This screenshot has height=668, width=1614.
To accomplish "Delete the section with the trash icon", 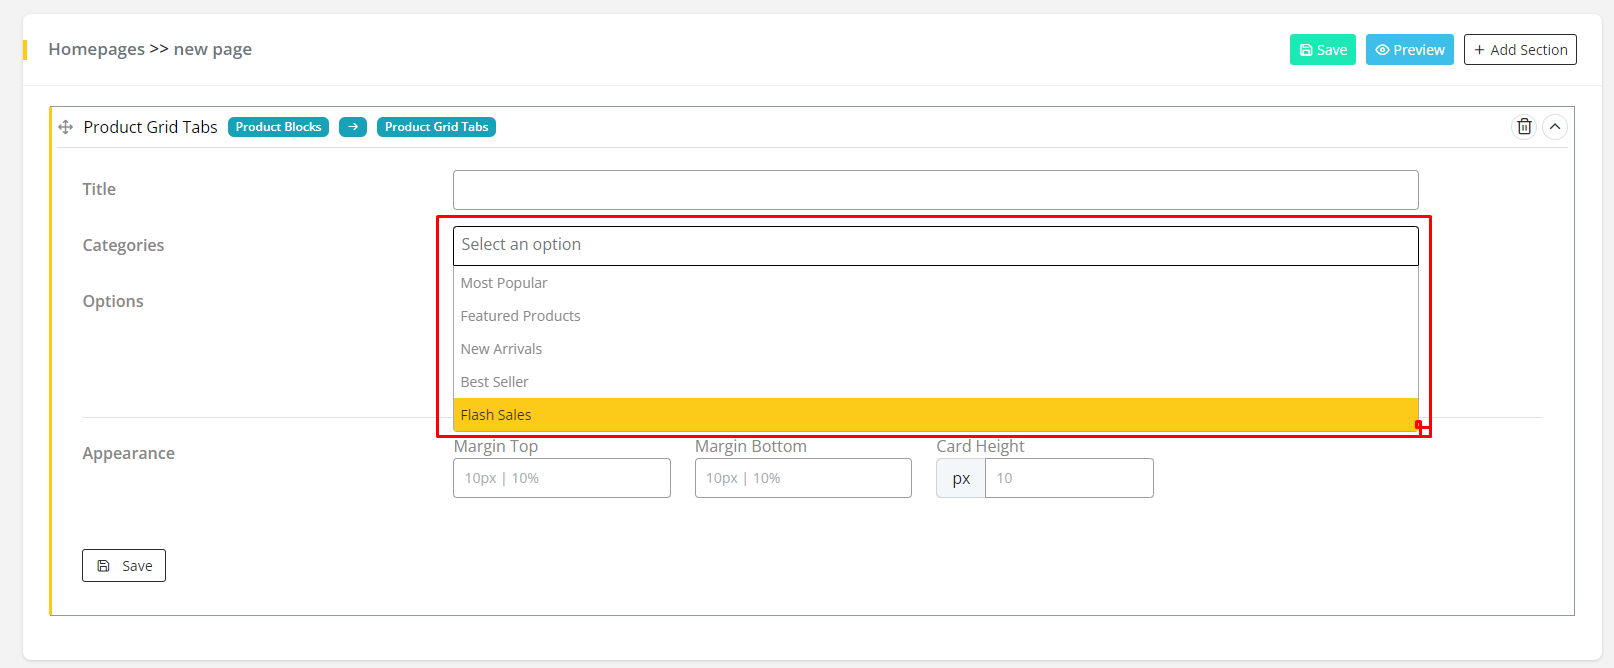I will [x=1524, y=127].
